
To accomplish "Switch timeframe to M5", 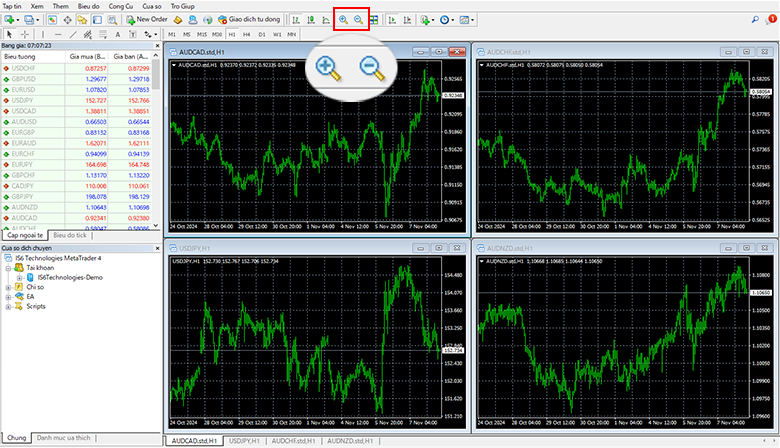I will click(x=187, y=34).
